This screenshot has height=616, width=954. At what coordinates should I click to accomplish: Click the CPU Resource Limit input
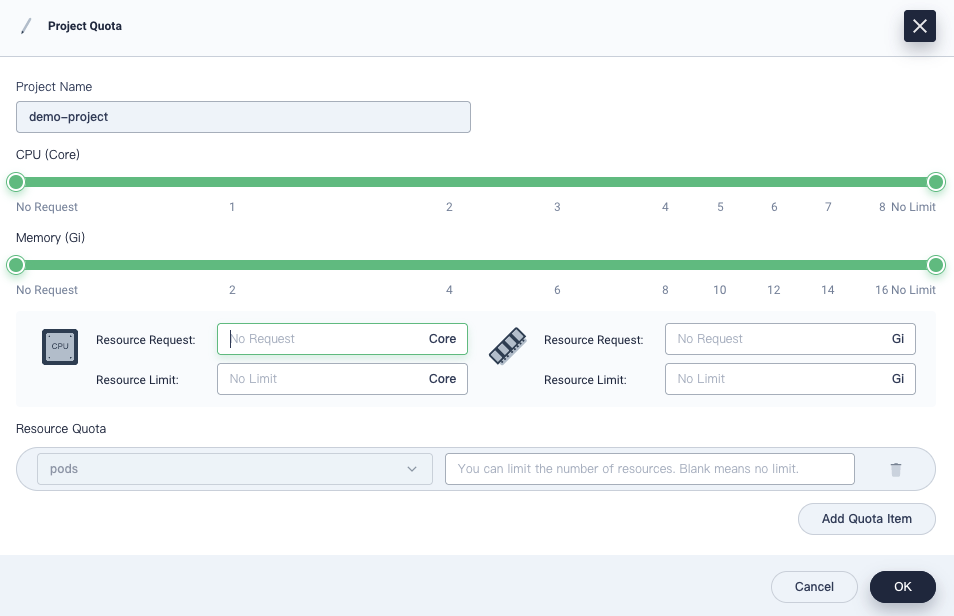[x=330, y=379]
